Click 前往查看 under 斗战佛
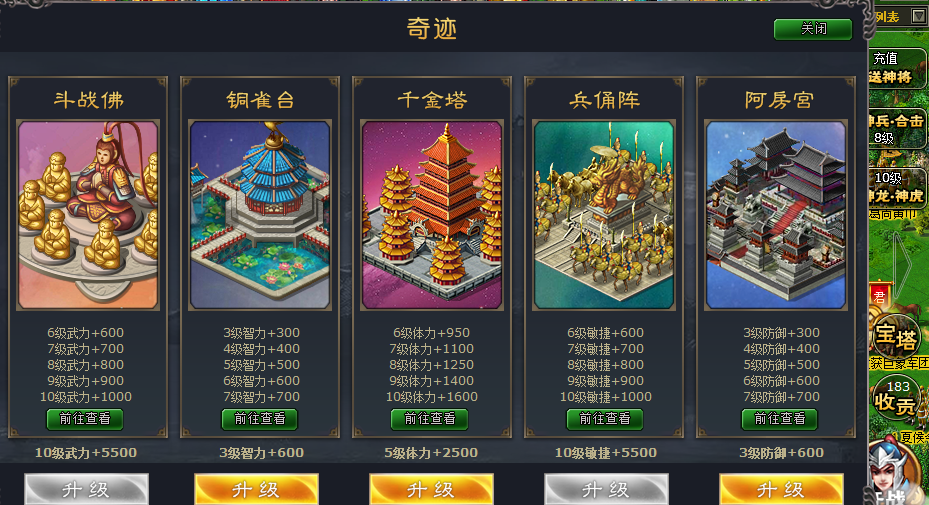Viewport: 929px width, 505px height. coord(85,419)
